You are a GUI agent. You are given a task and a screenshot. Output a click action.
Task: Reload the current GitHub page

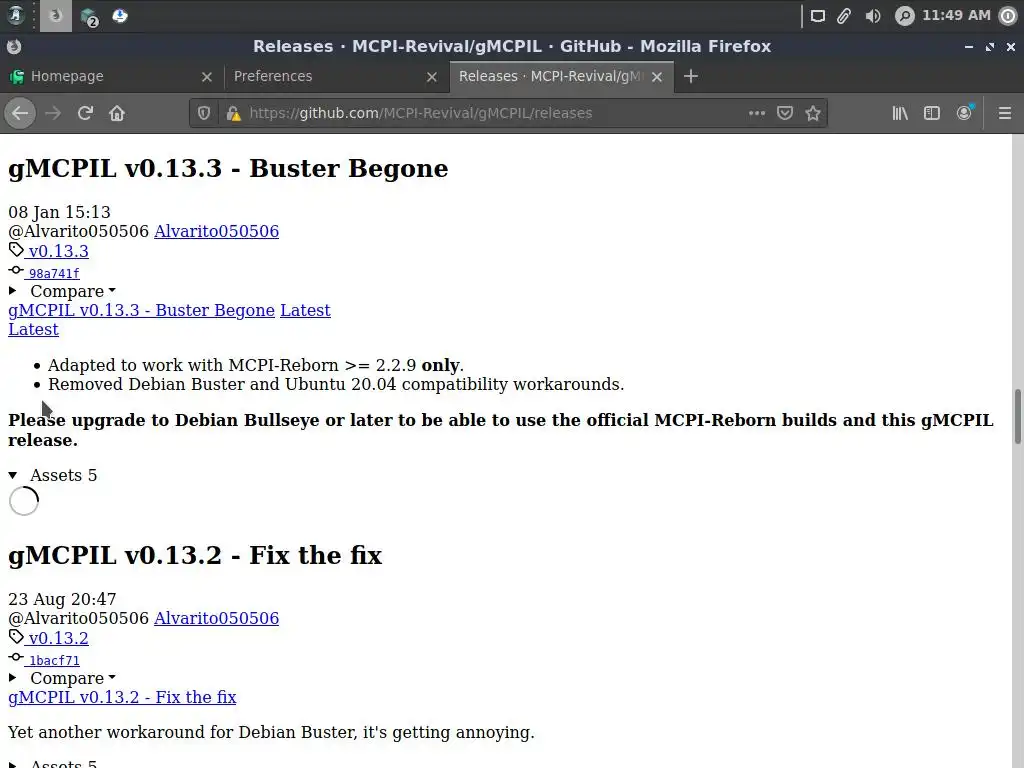coord(85,113)
